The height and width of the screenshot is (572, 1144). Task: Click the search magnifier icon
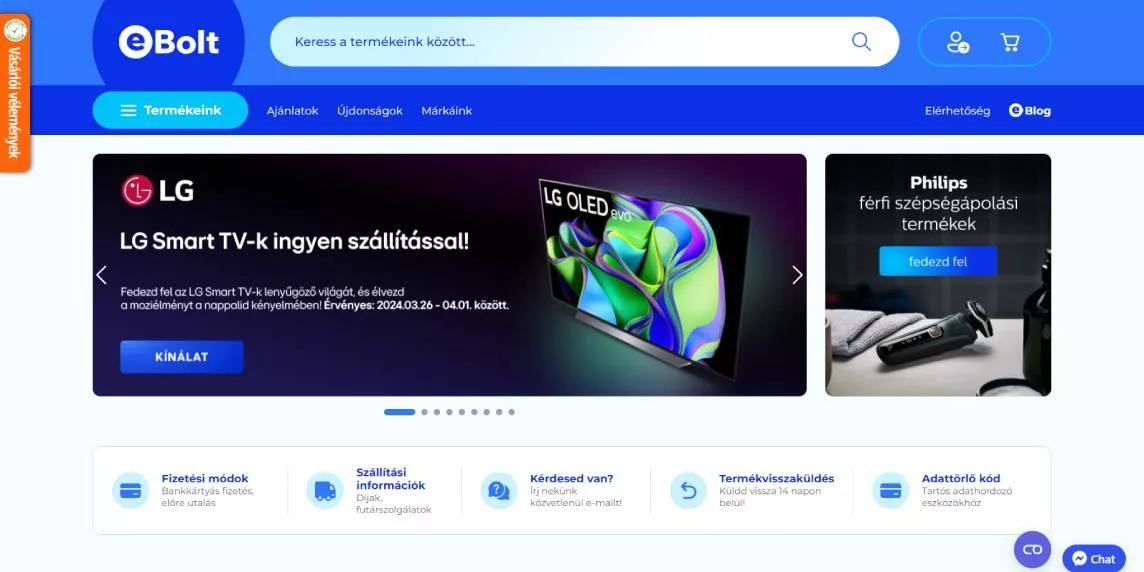pyautogui.click(x=862, y=42)
